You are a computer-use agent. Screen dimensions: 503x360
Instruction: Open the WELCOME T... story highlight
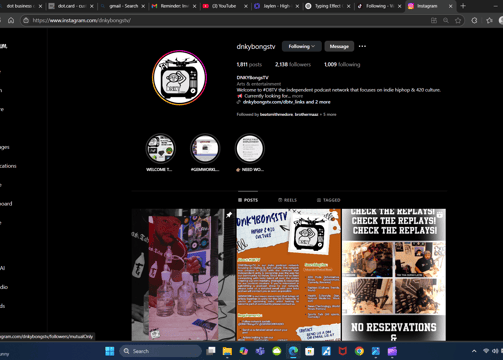click(160, 149)
